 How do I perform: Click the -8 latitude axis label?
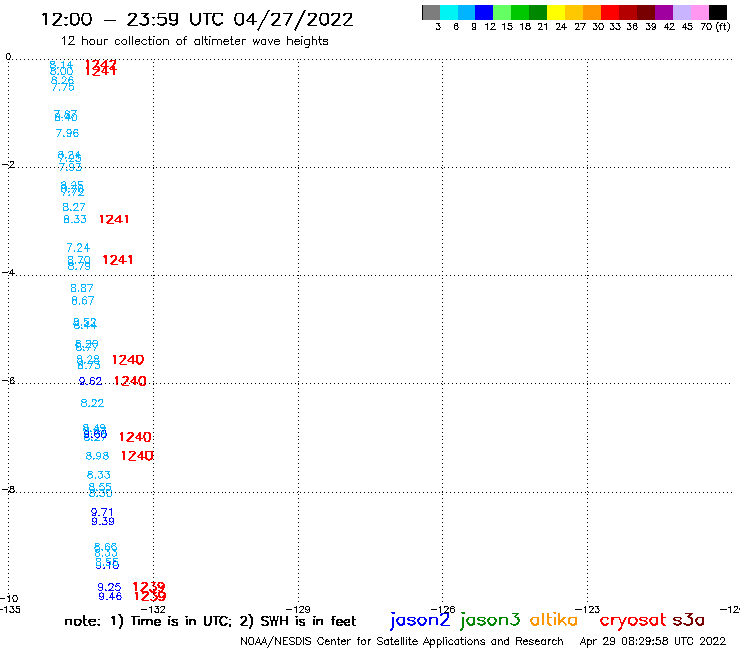point(8,490)
